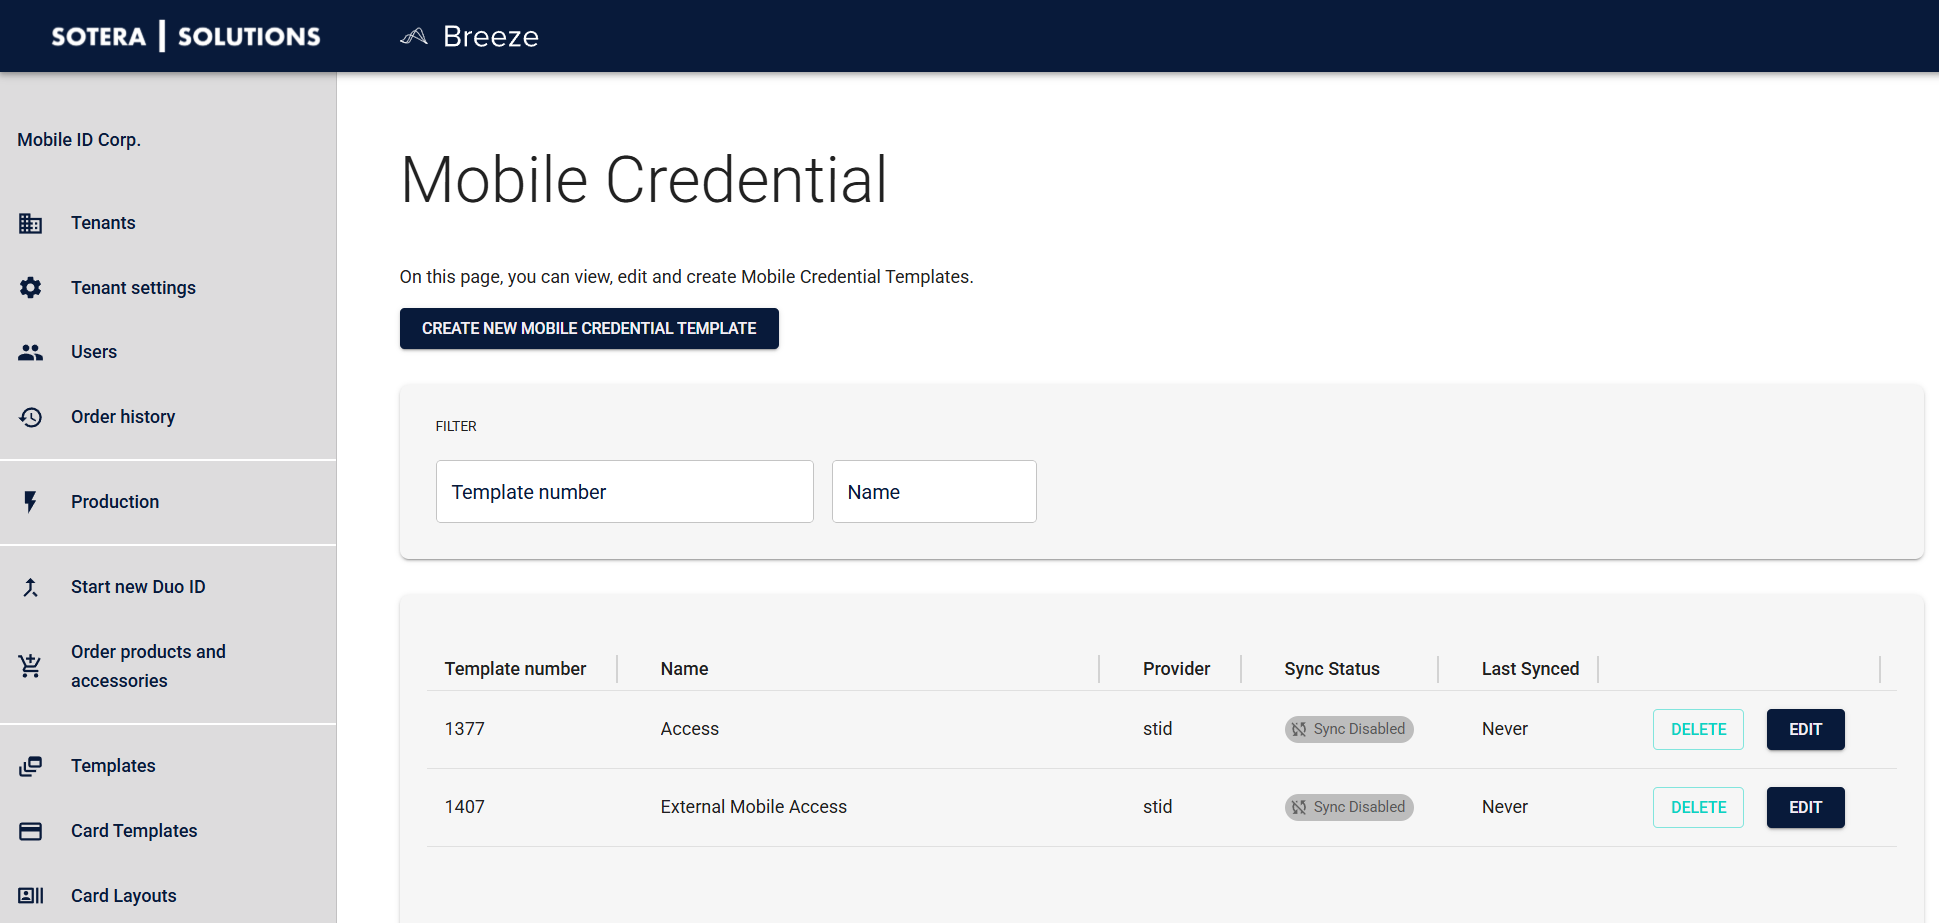Screen dimensions: 1939x923
Task: Click the Template number filter box
Action: point(624,491)
